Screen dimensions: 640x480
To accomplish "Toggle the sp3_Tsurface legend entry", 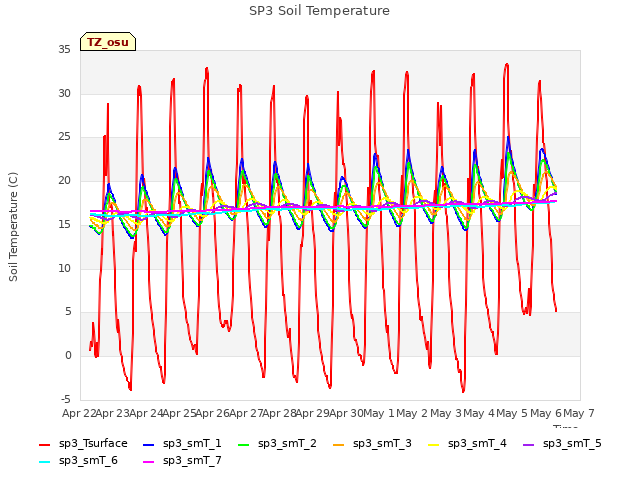I will pyautogui.click(x=83, y=444).
